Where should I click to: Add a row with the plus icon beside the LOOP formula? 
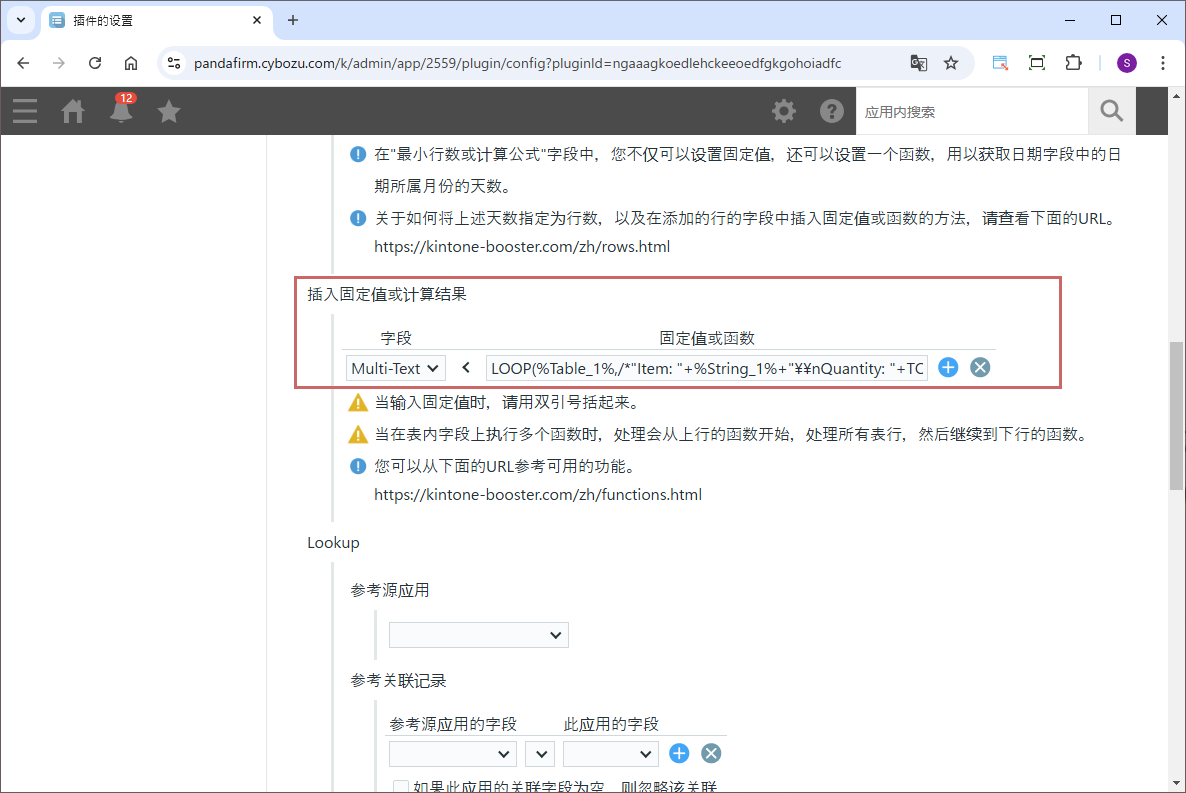pyautogui.click(x=948, y=368)
